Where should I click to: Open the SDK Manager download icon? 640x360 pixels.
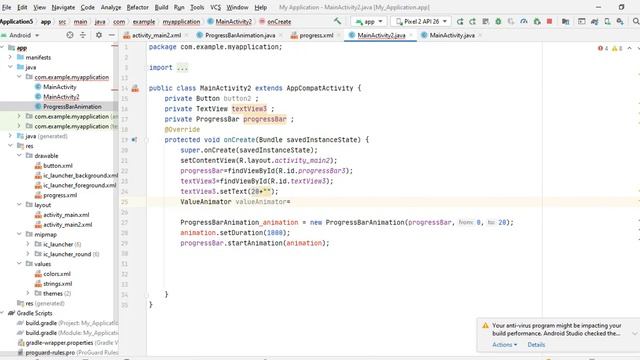[620, 21]
